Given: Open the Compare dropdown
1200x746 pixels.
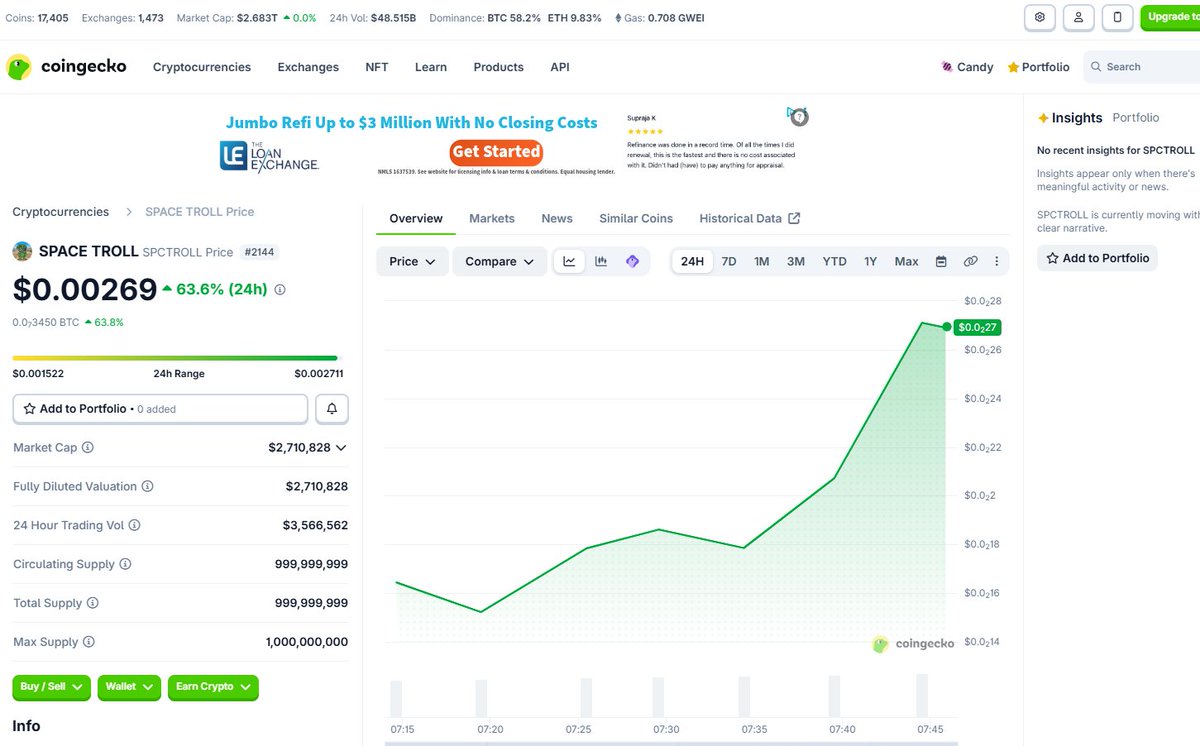Looking at the screenshot, I should 500,261.
